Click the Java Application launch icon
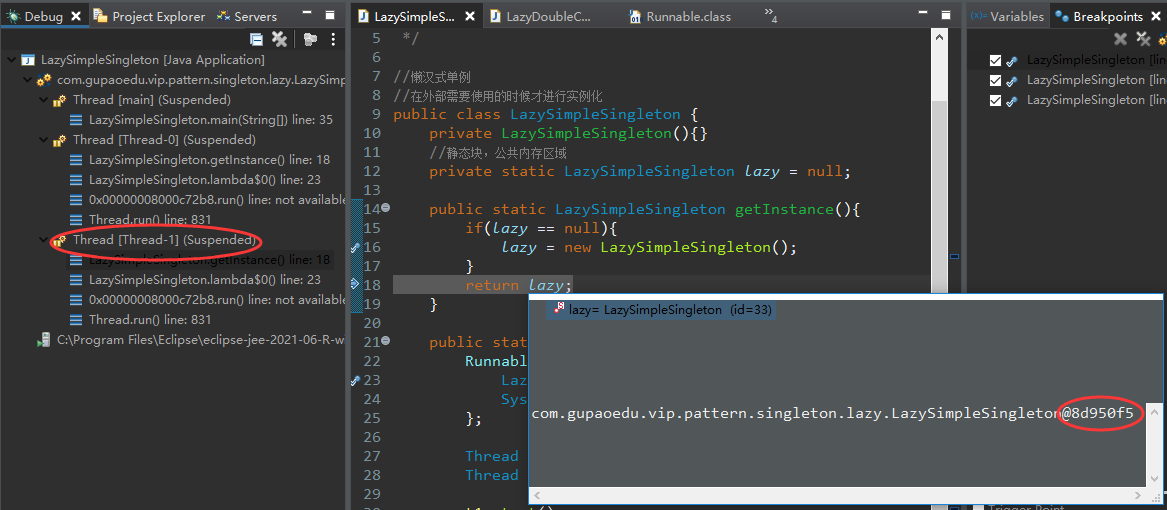Image resolution: width=1167 pixels, height=510 pixels. tap(28, 60)
